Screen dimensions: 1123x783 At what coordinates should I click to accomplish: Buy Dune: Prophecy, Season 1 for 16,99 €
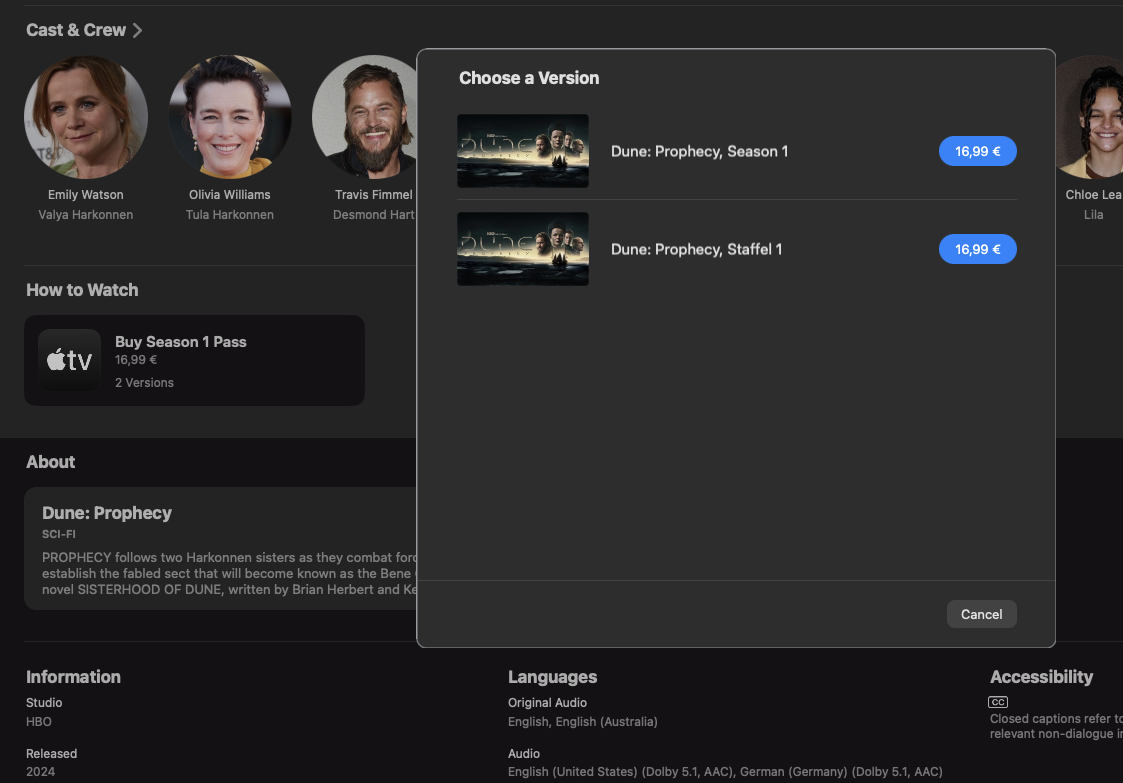pos(978,151)
